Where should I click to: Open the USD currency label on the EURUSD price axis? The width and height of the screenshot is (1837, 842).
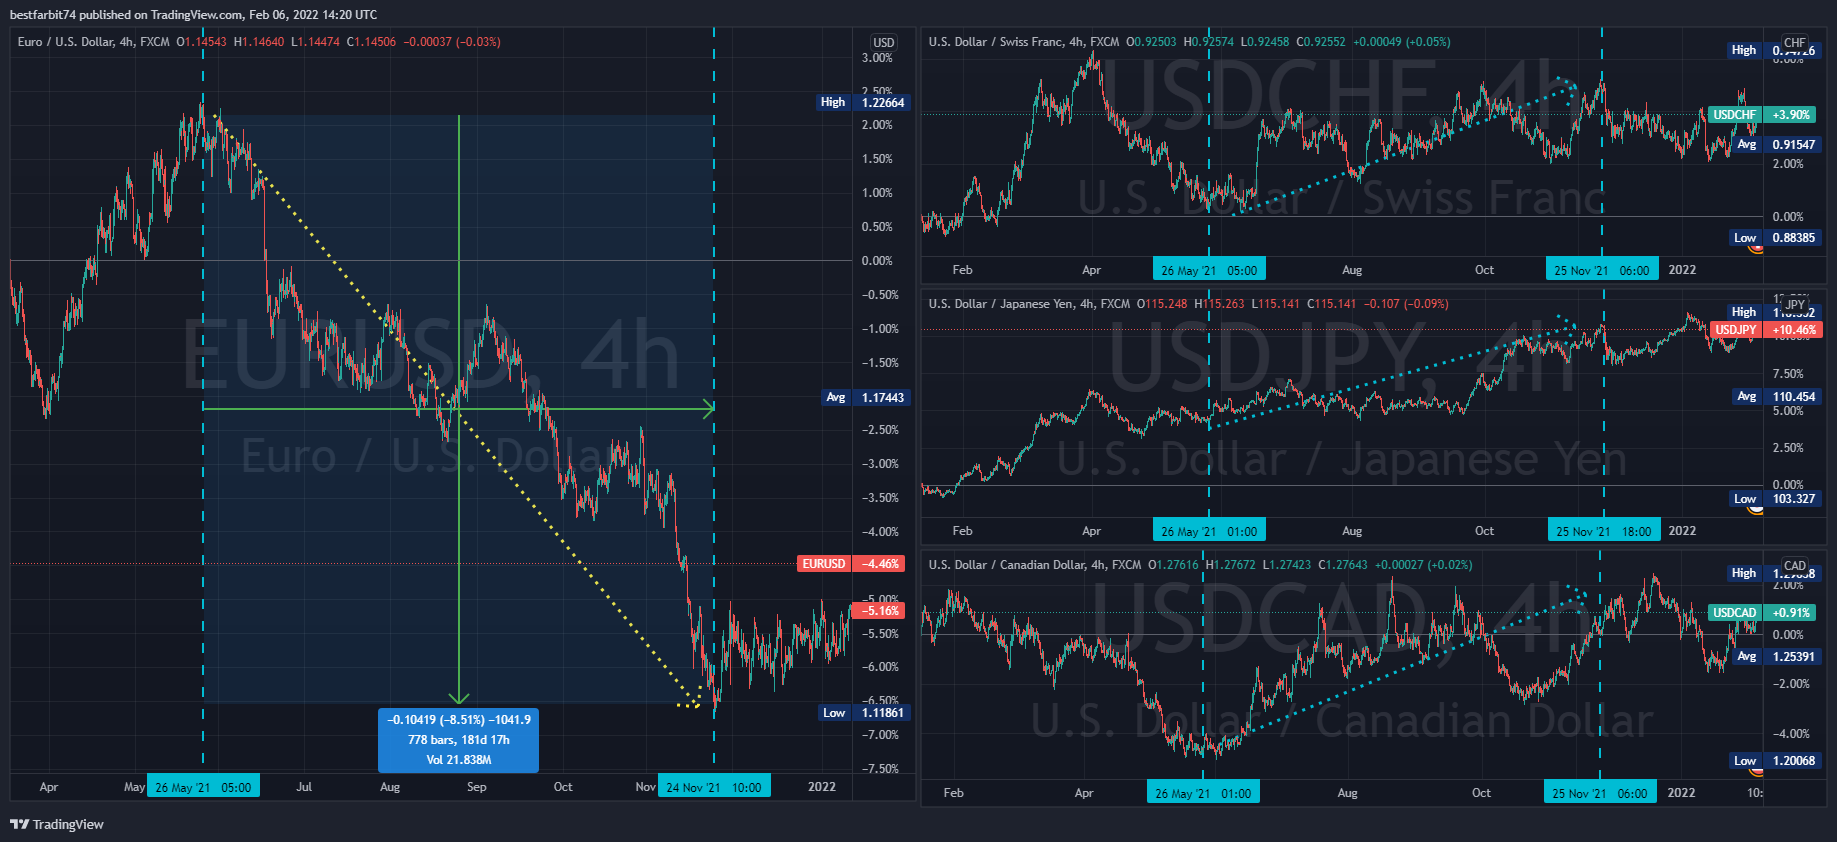[884, 43]
